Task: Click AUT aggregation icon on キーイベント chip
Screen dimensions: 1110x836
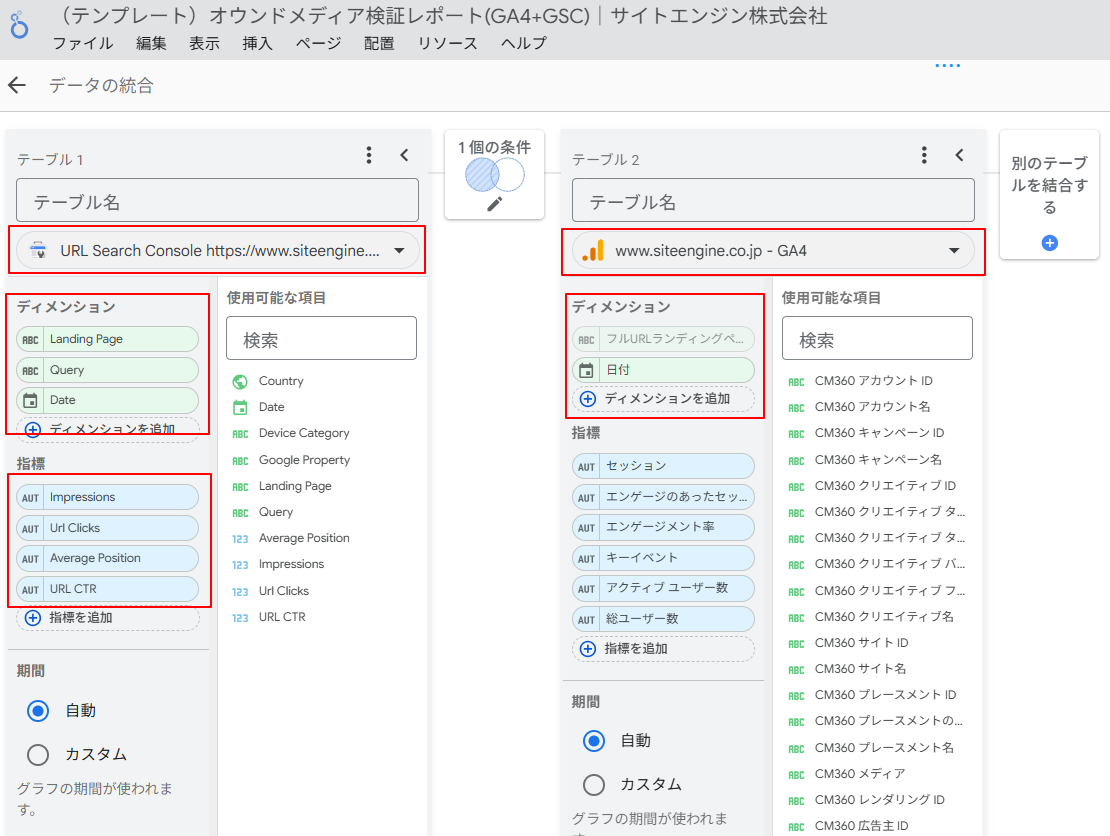Action: [x=586, y=559]
